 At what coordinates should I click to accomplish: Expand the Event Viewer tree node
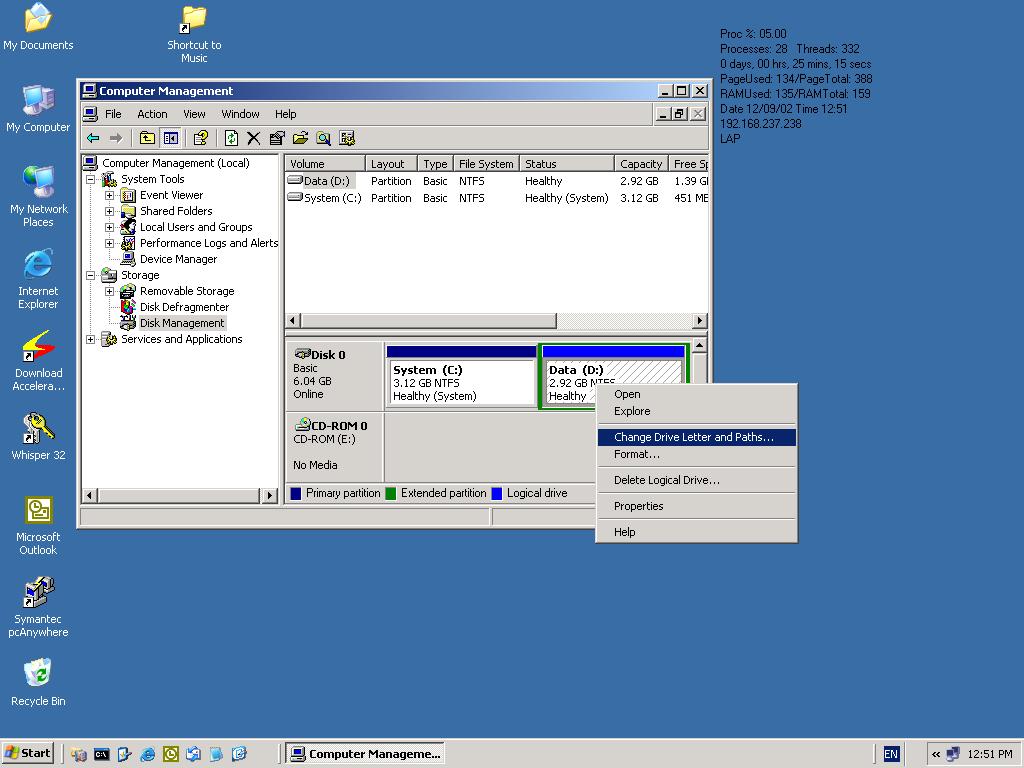pos(109,195)
